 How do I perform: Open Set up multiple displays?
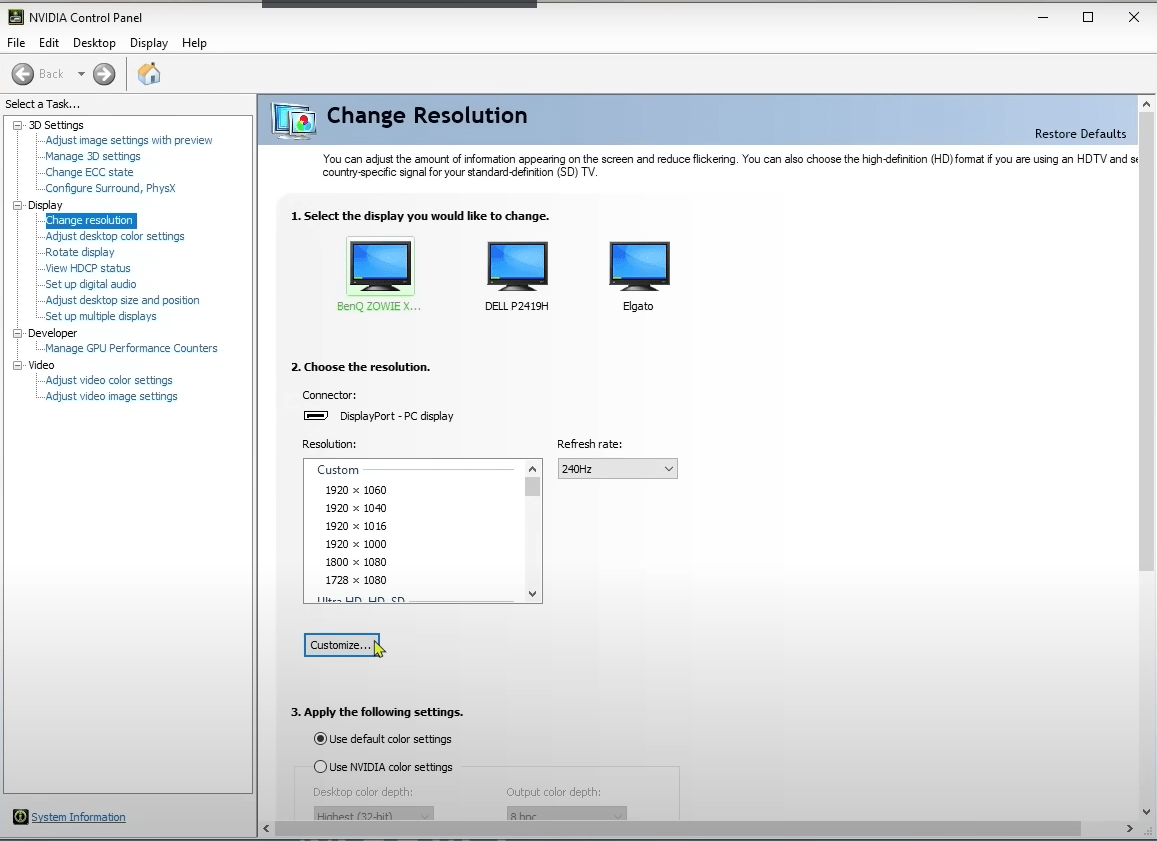coord(101,316)
